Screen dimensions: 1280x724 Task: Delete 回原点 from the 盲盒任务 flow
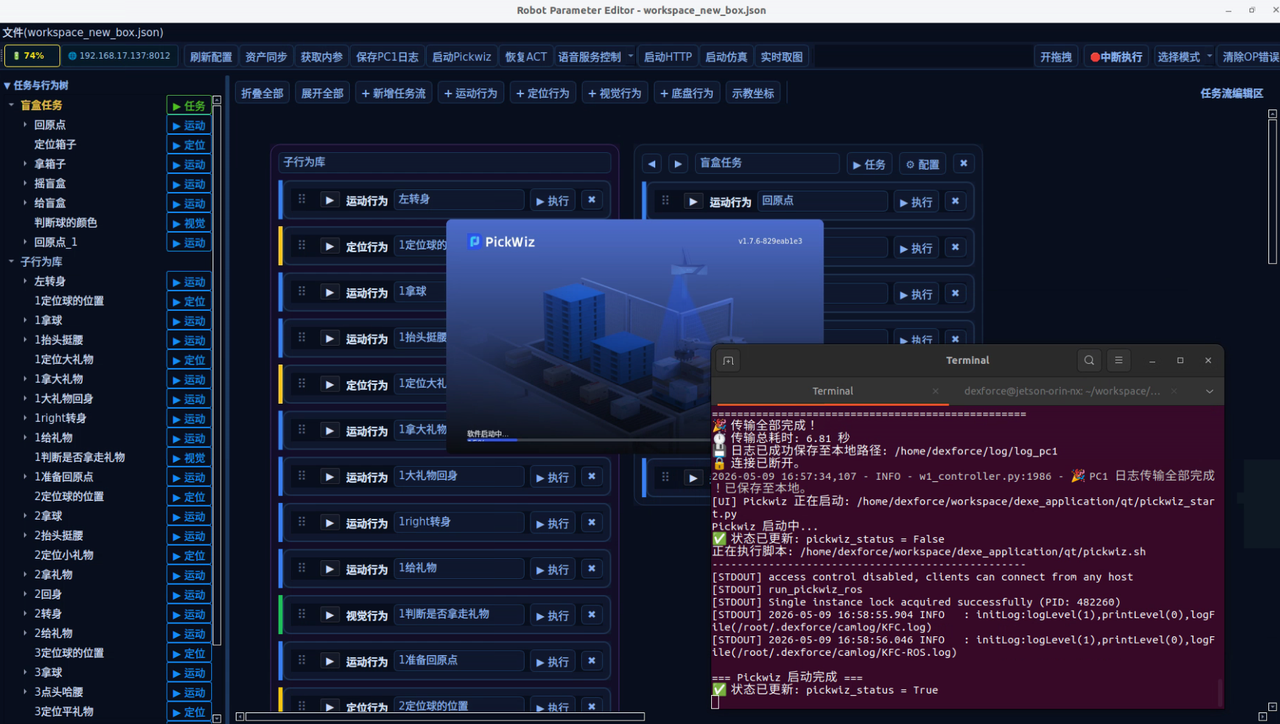(x=955, y=202)
